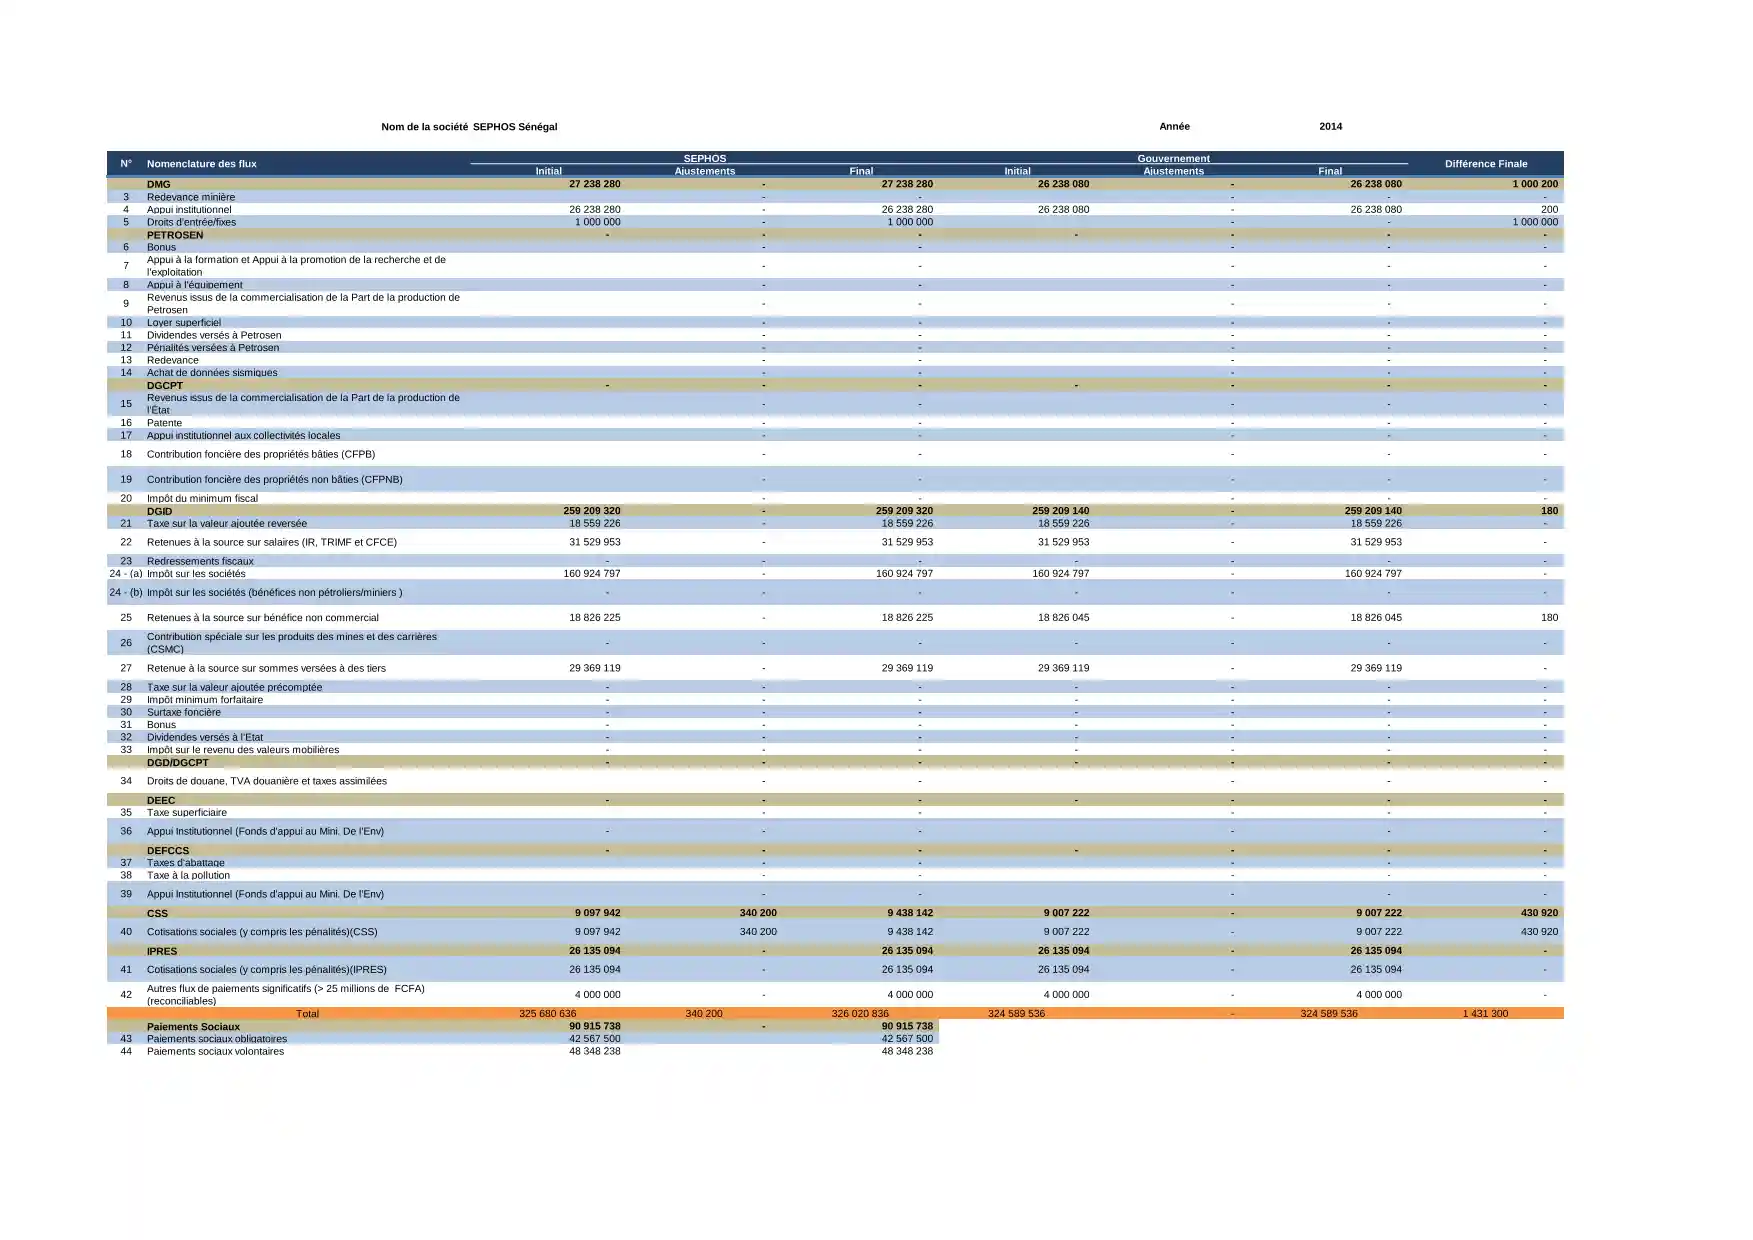
Task: Select the Gouvernement group header
Action: [1173, 158]
